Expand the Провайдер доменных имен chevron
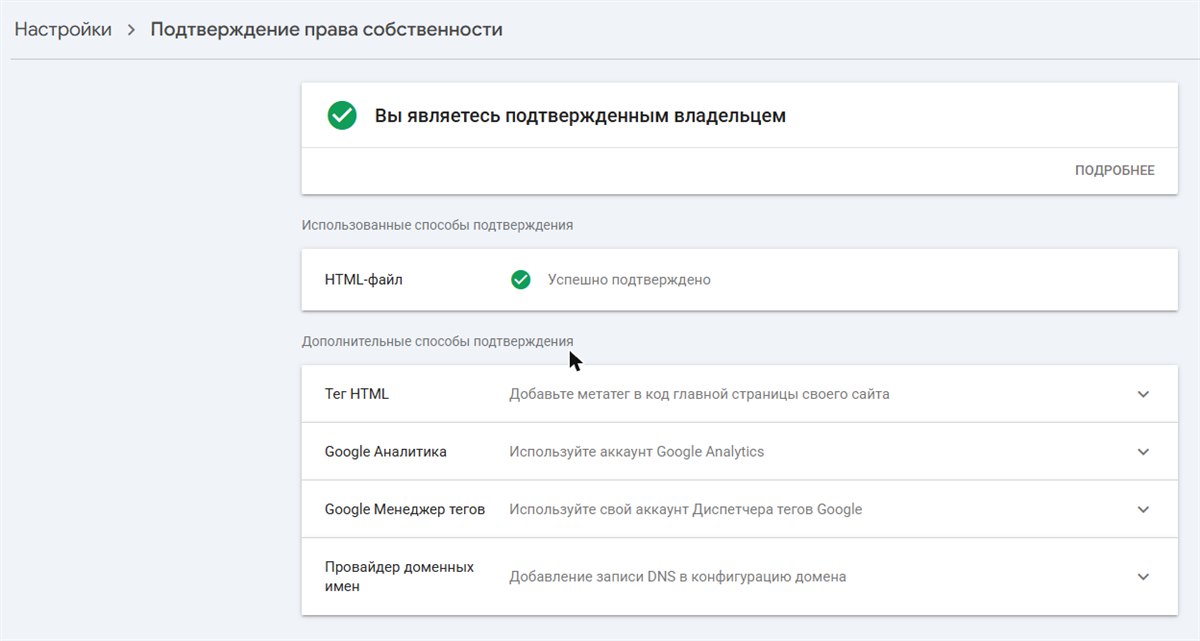 click(1144, 577)
